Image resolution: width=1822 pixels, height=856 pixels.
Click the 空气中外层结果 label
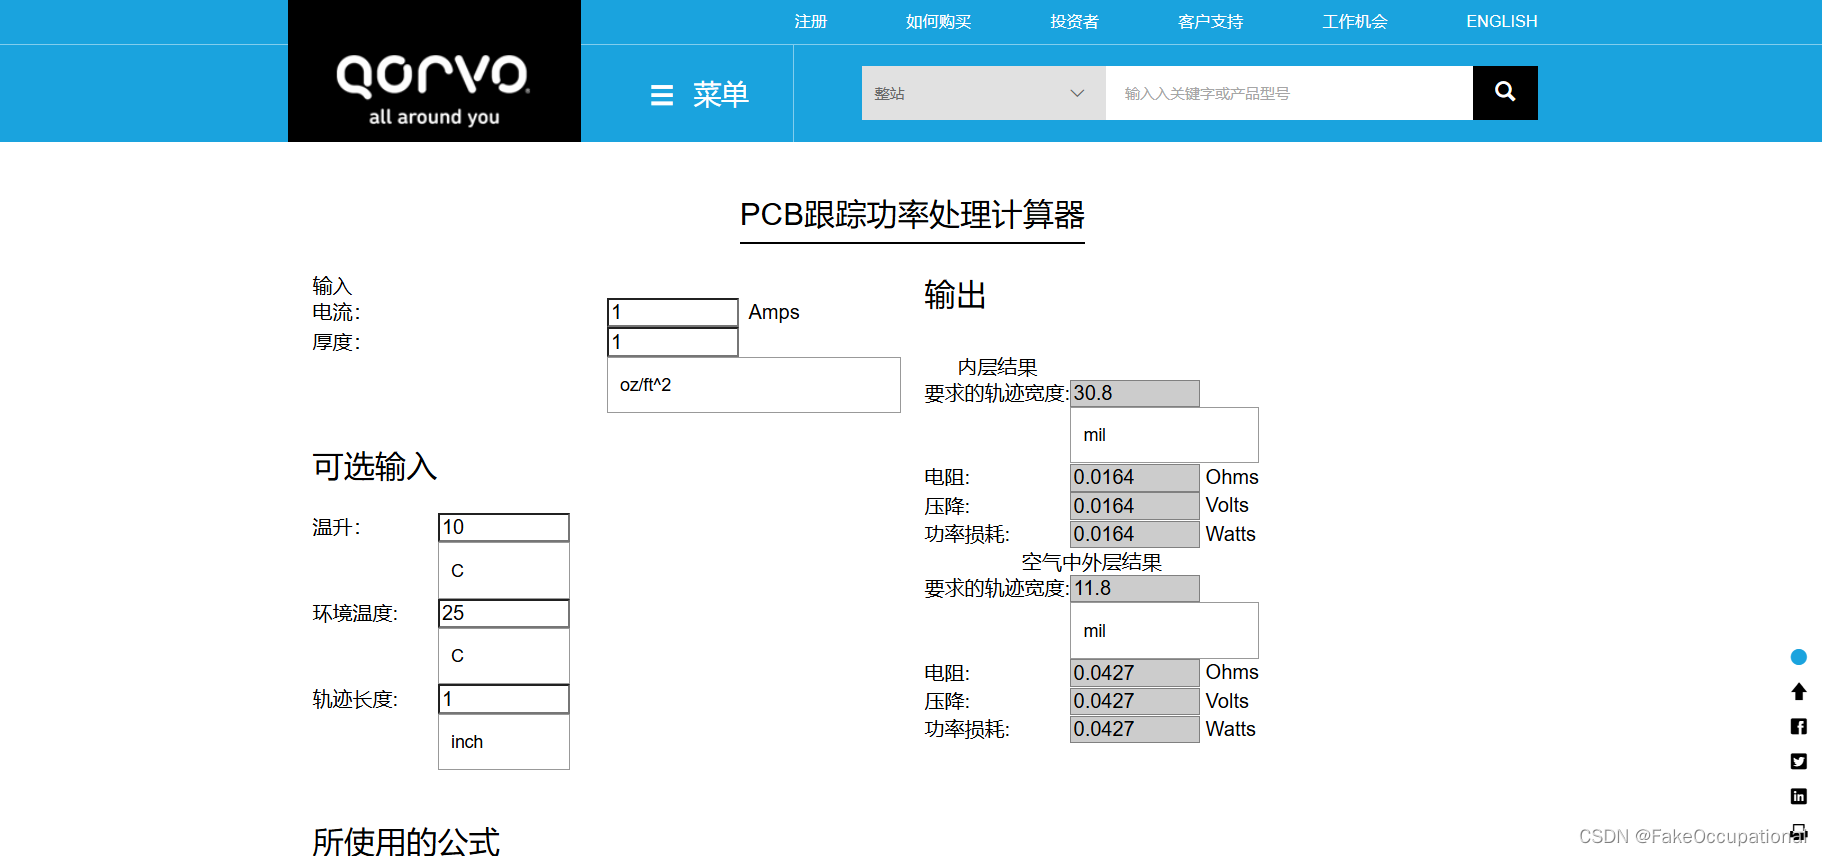point(1091,562)
